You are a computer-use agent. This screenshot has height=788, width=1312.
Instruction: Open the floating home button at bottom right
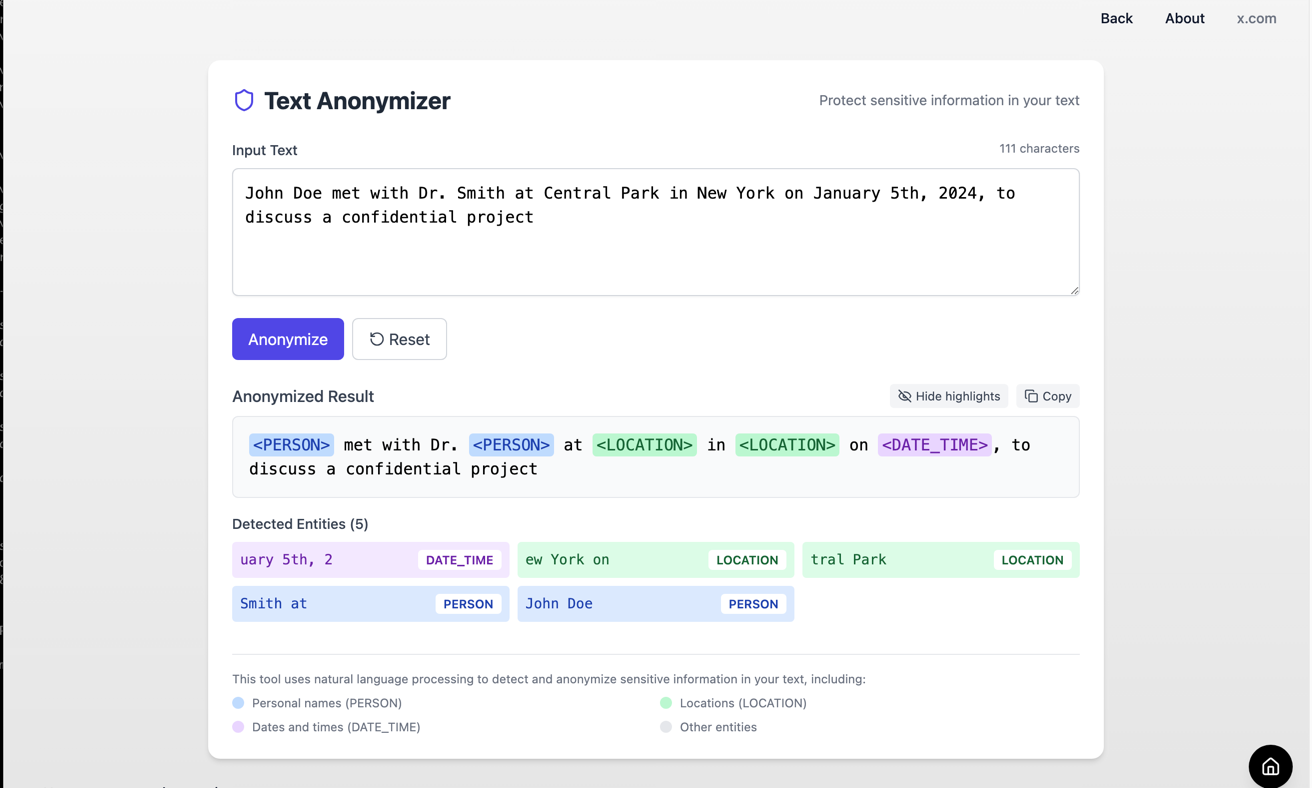tap(1270, 766)
